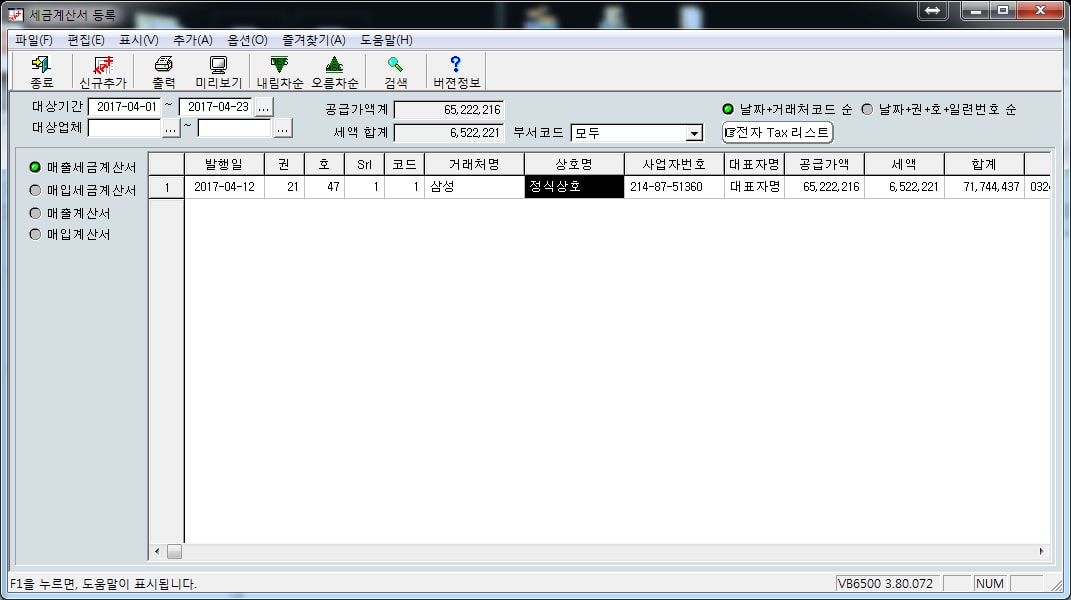Open the 즐겨찾기(A) menu
The height and width of the screenshot is (600, 1071).
point(313,40)
